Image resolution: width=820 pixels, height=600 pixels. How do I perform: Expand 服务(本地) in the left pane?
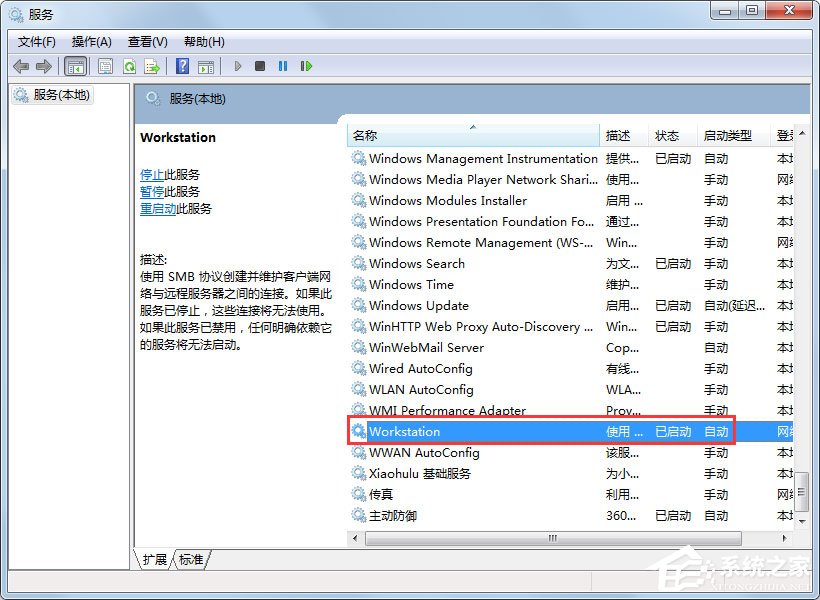60,95
